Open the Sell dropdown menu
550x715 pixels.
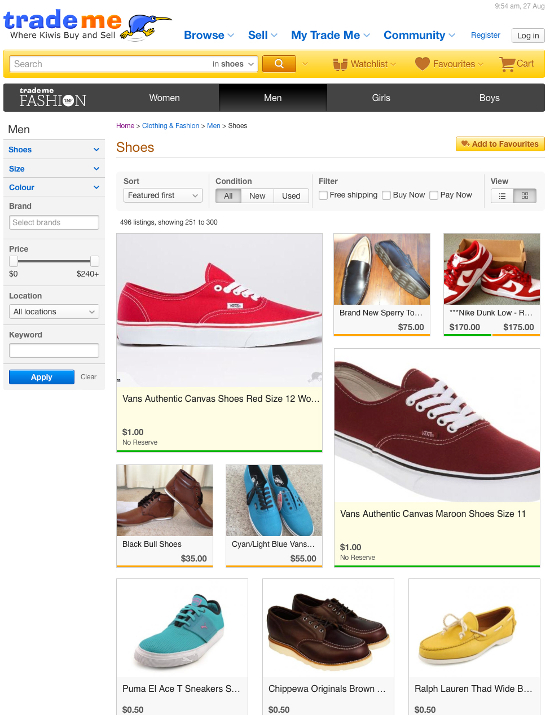(262, 35)
